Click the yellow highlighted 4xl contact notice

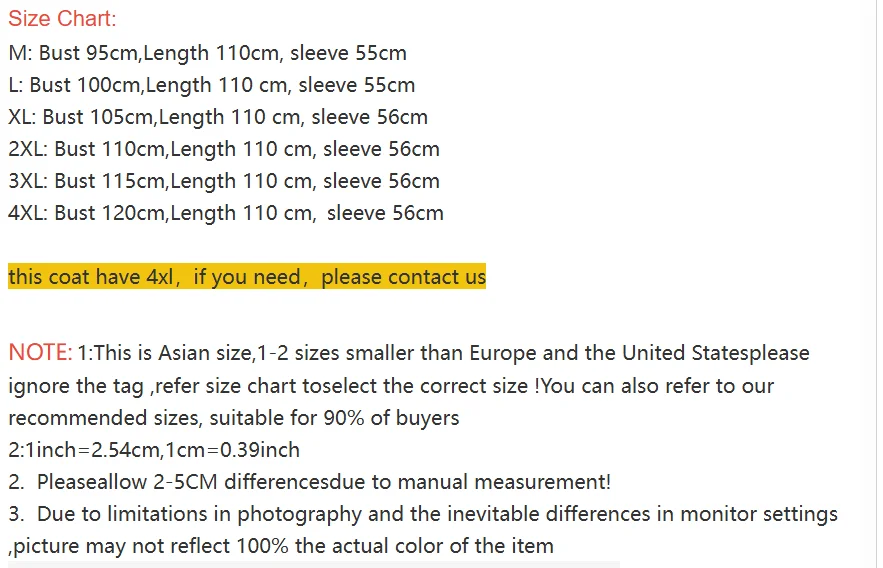point(246,277)
